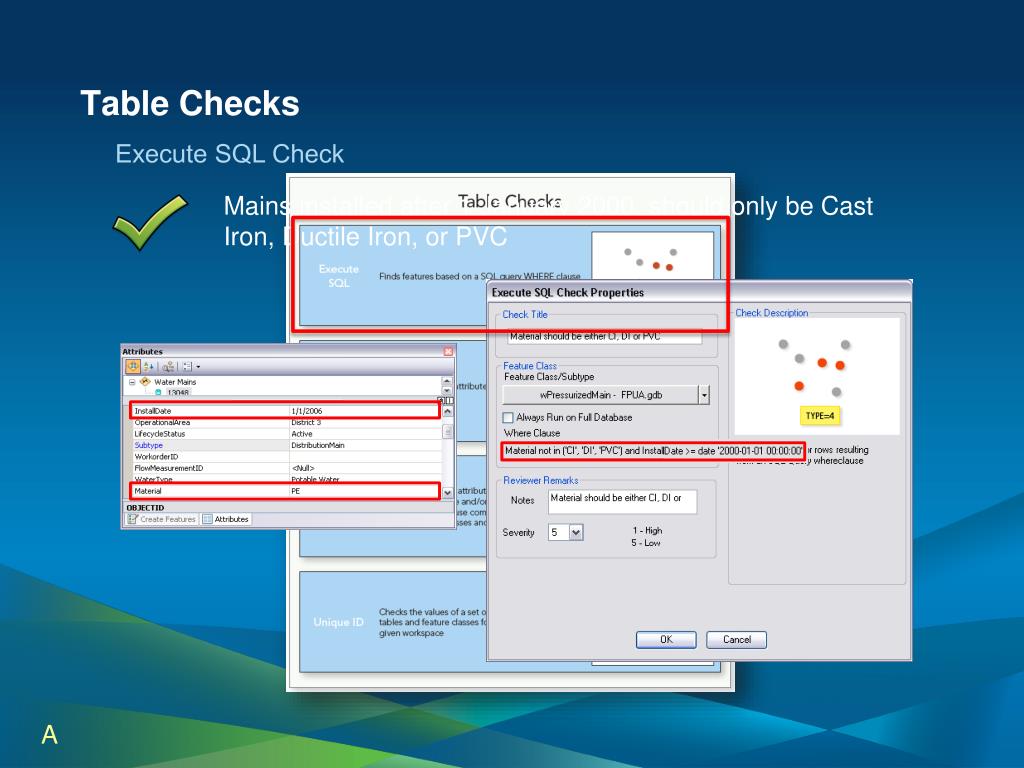Switch to the Create Features tab

[162, 519]
